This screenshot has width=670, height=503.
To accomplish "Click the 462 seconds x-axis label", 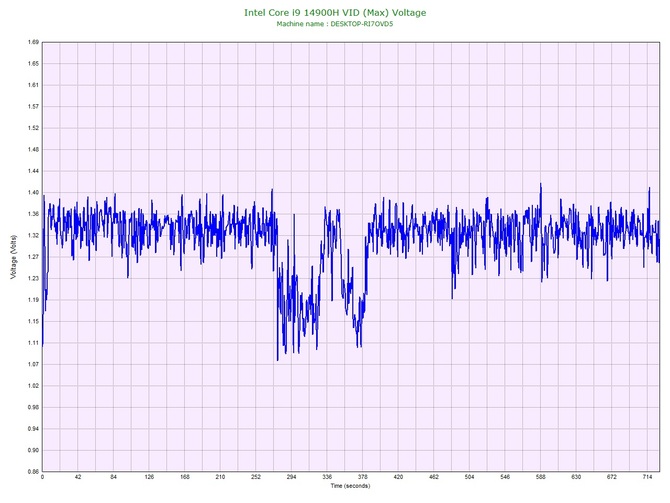I will point(434,477).
